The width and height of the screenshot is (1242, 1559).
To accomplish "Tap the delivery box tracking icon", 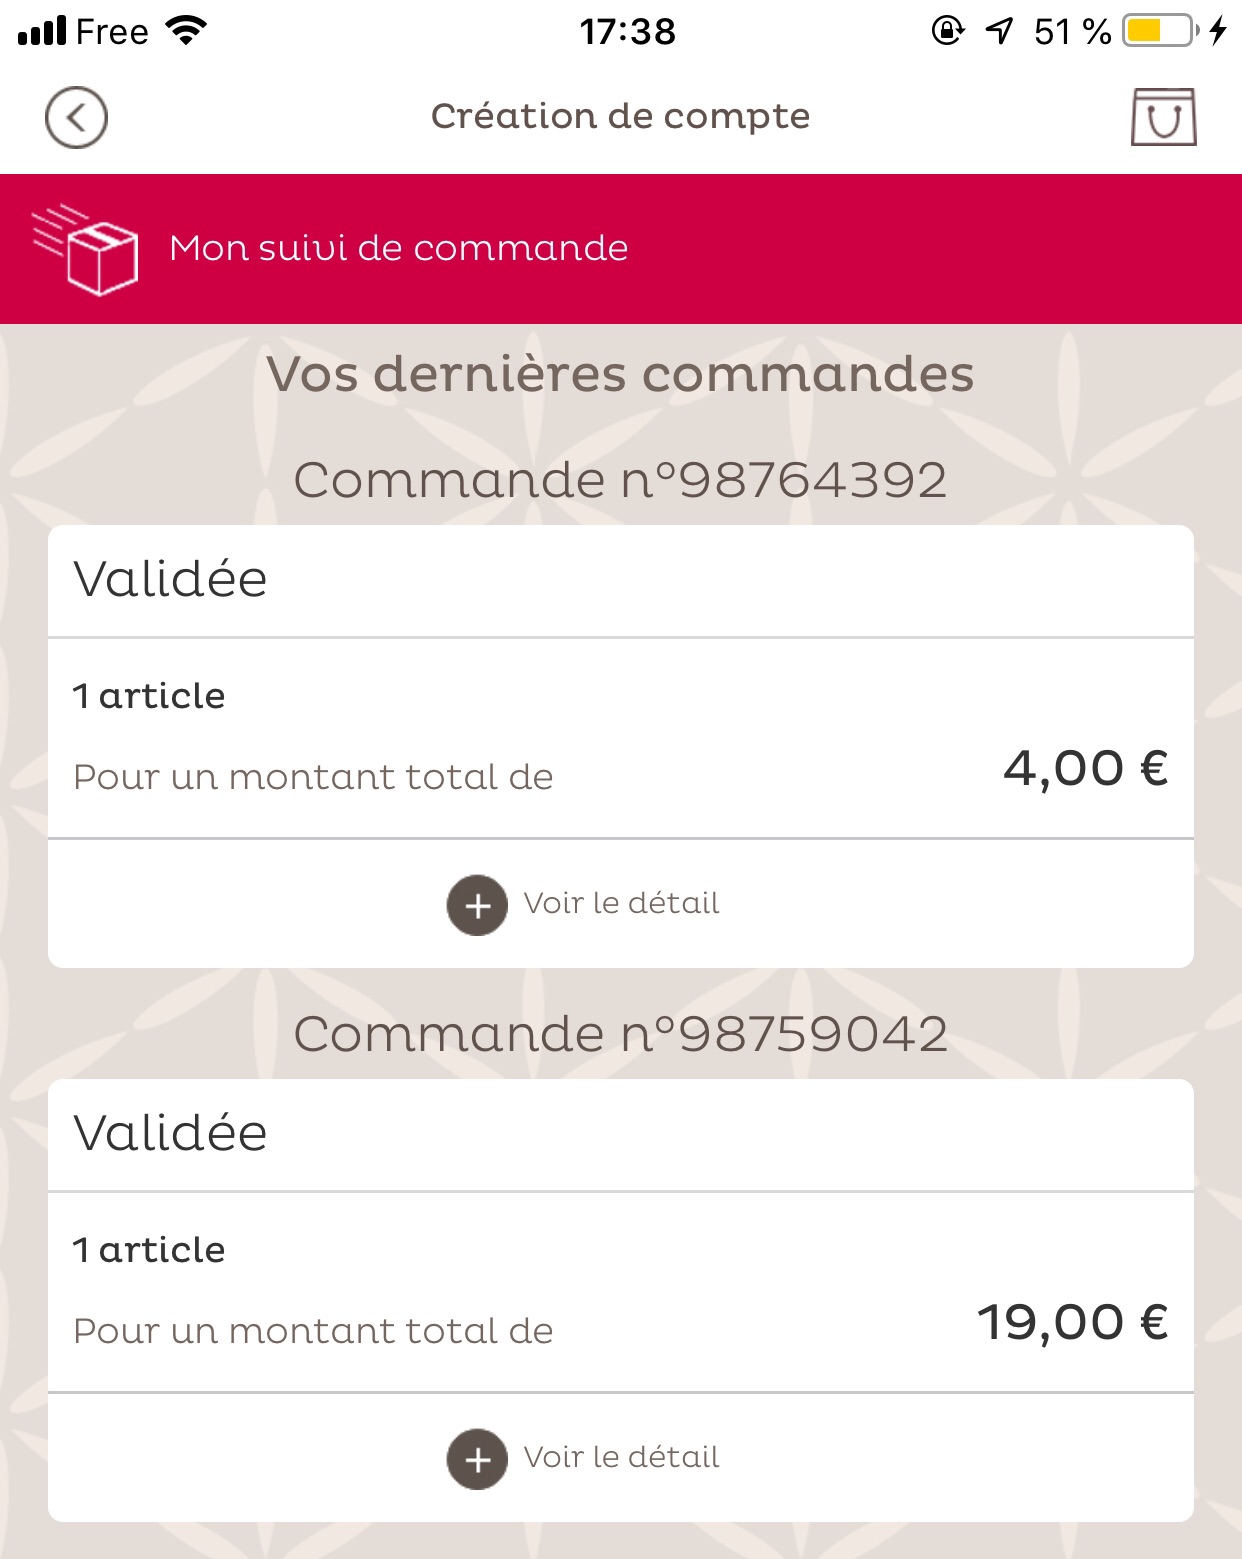I will coord(86,249).
